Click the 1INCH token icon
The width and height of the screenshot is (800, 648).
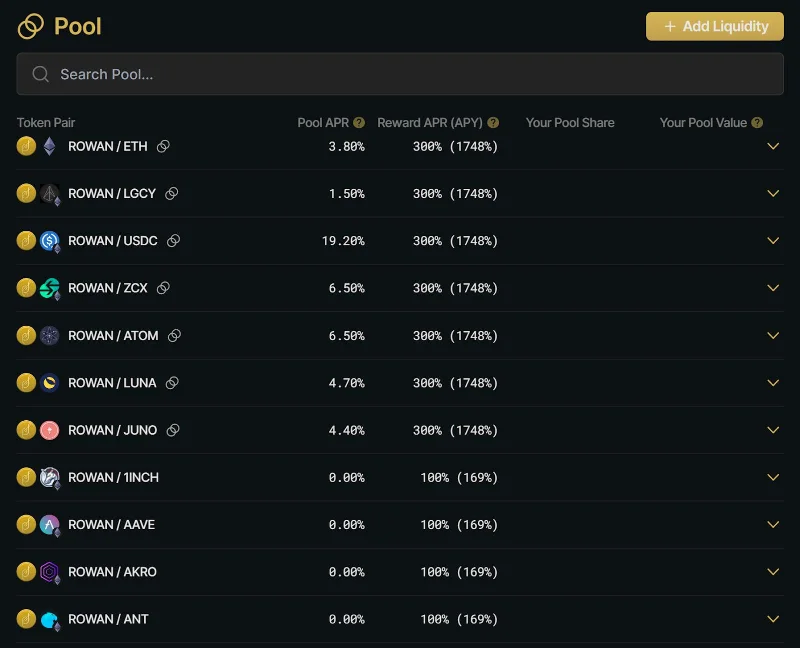(x=49, y=478)
